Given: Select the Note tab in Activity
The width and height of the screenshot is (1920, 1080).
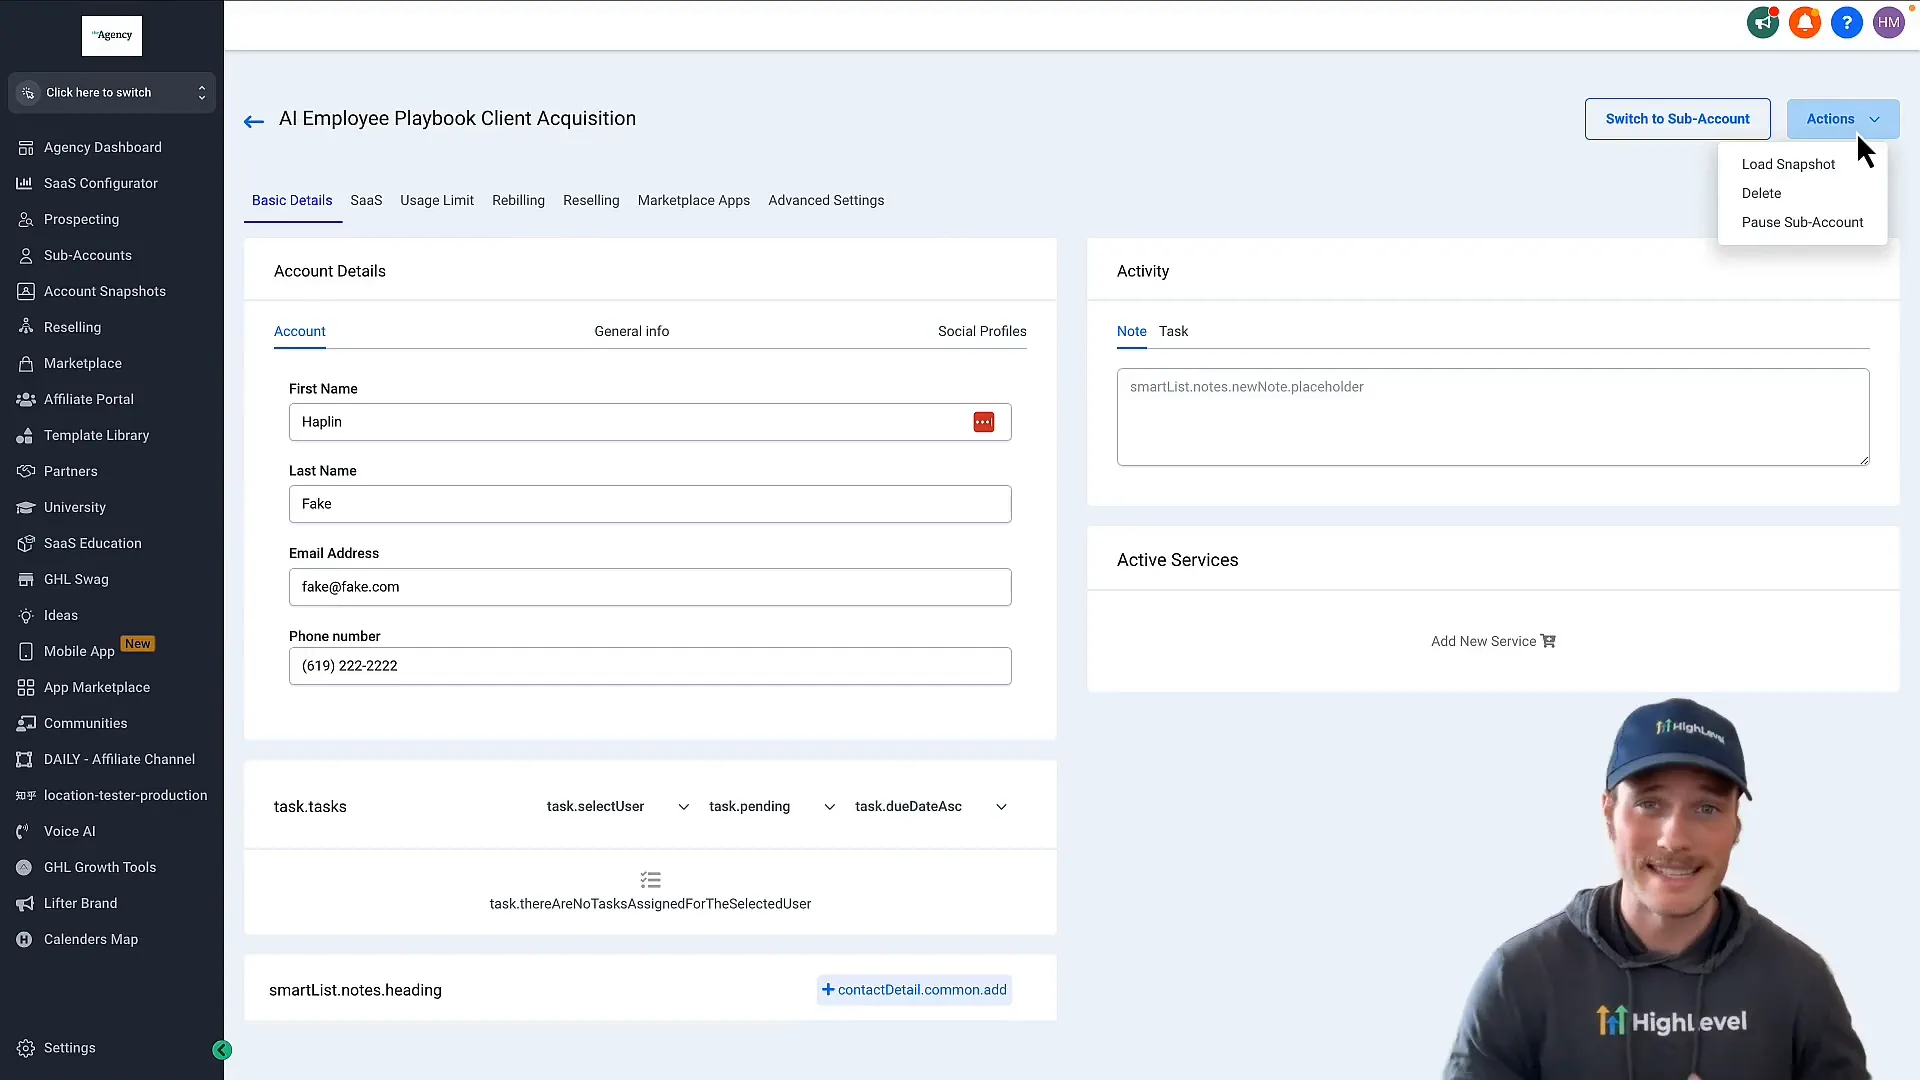Looking at the screenshot, I should pyautogui.click(x=1132, y=331).
